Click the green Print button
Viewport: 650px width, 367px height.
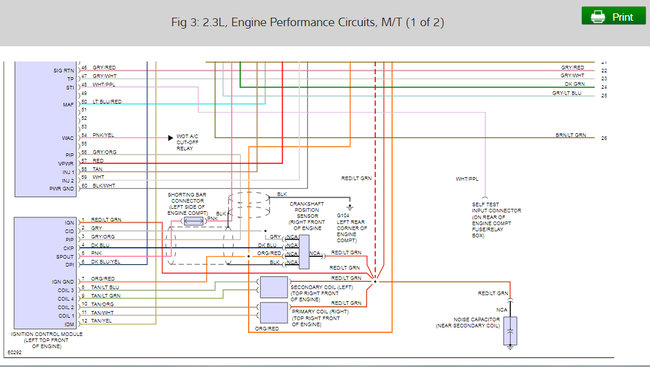pos(614,16)
